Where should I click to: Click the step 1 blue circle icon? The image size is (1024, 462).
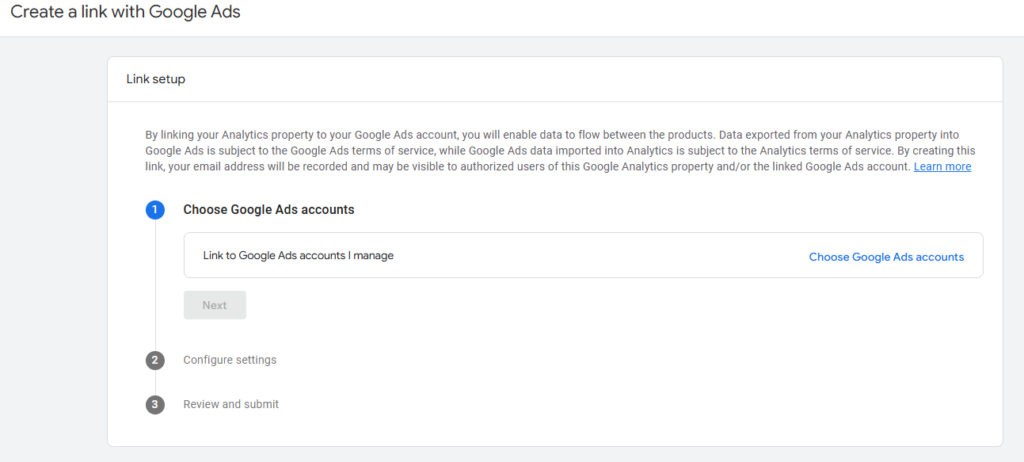pyautogui.click(x=155, y=210)
